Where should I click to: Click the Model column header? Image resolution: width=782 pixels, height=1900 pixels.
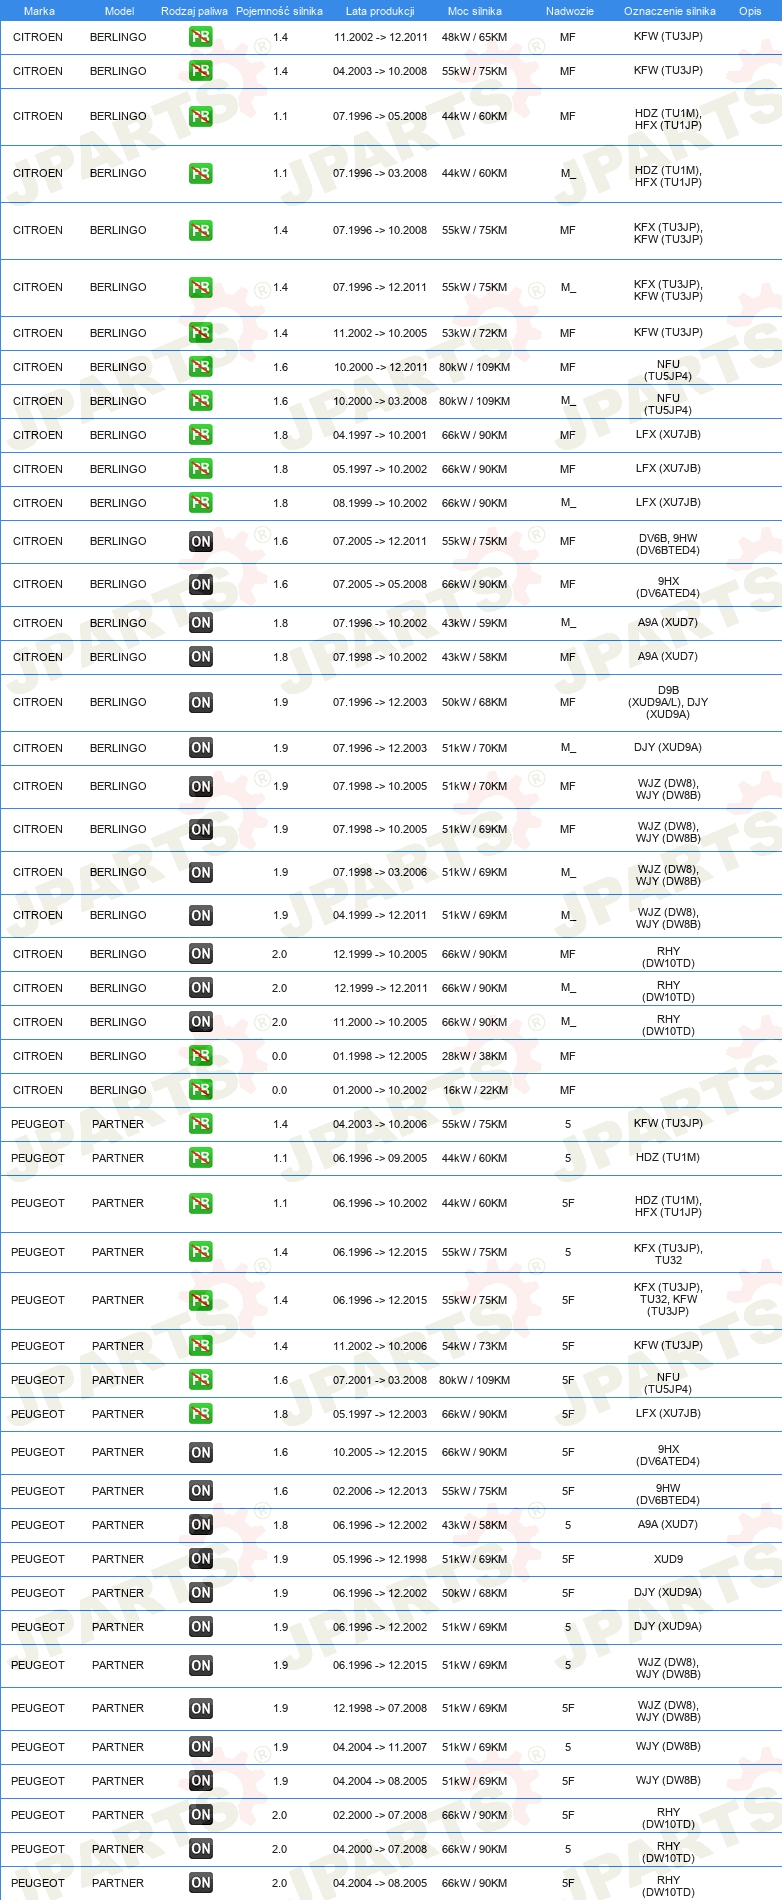[119, 11]
